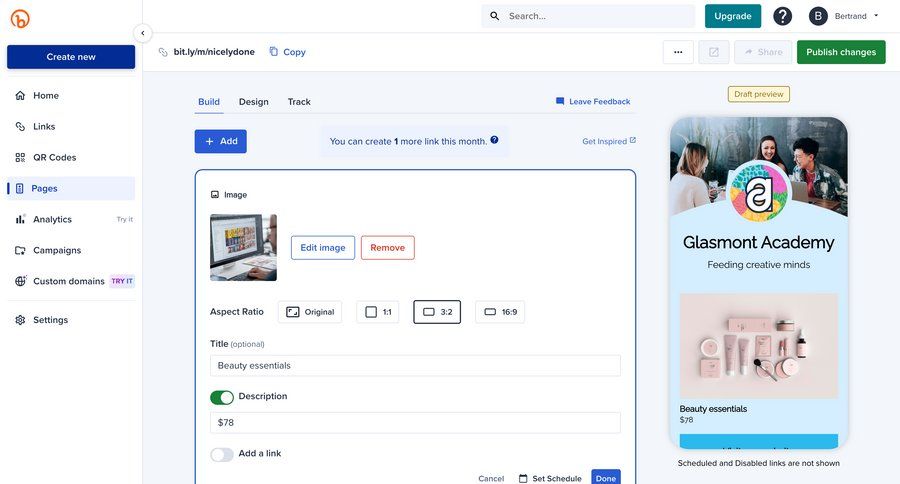Click the Add button
Viewport: 900px width, 484px height.
220,141
